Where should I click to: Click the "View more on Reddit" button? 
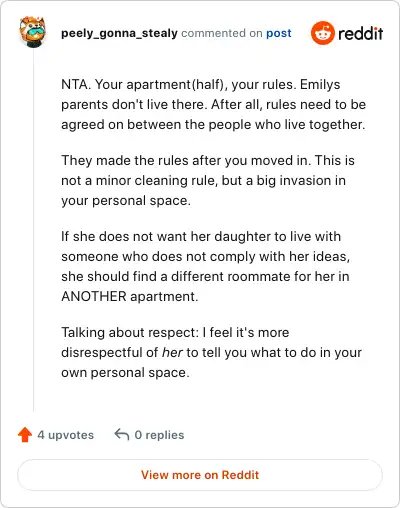pyautogui.click(x=200, y=475)
